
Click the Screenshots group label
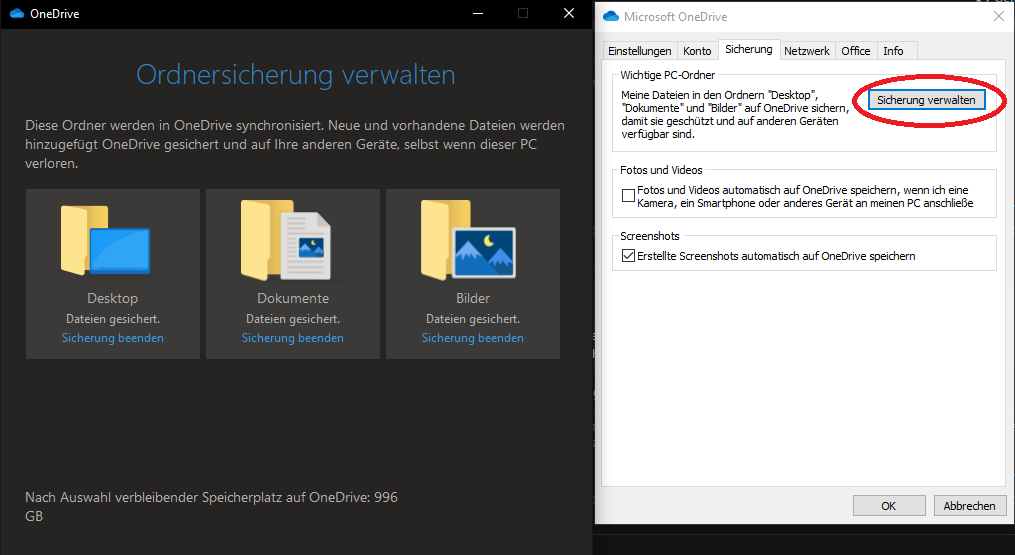[650, 236]
